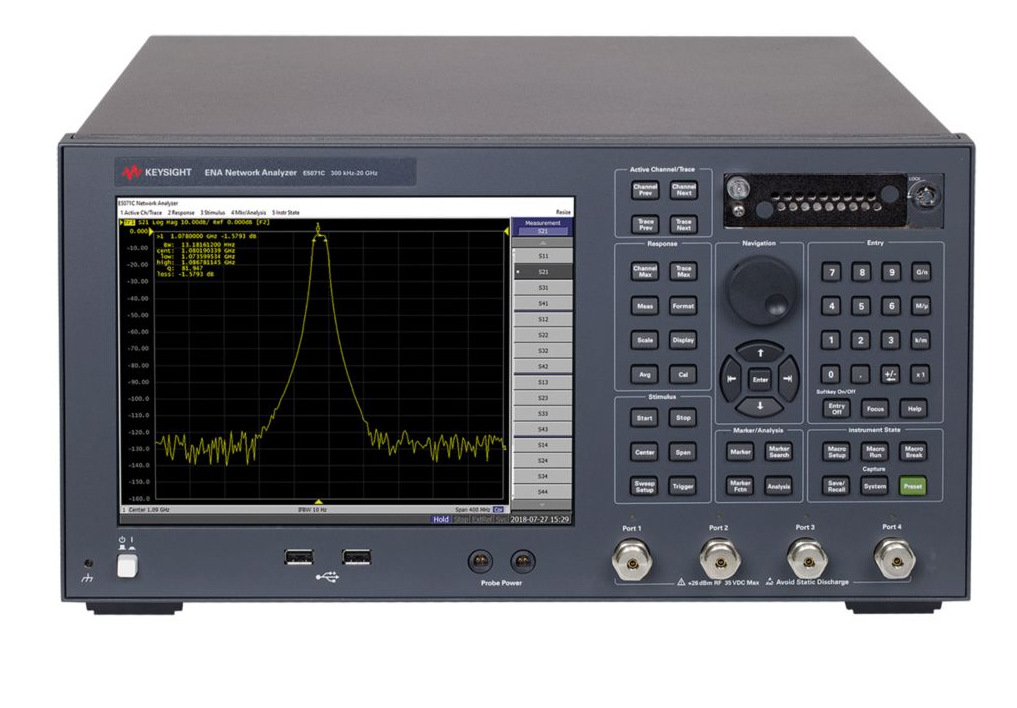Click the Trigger hardkey

pos(683,486)
